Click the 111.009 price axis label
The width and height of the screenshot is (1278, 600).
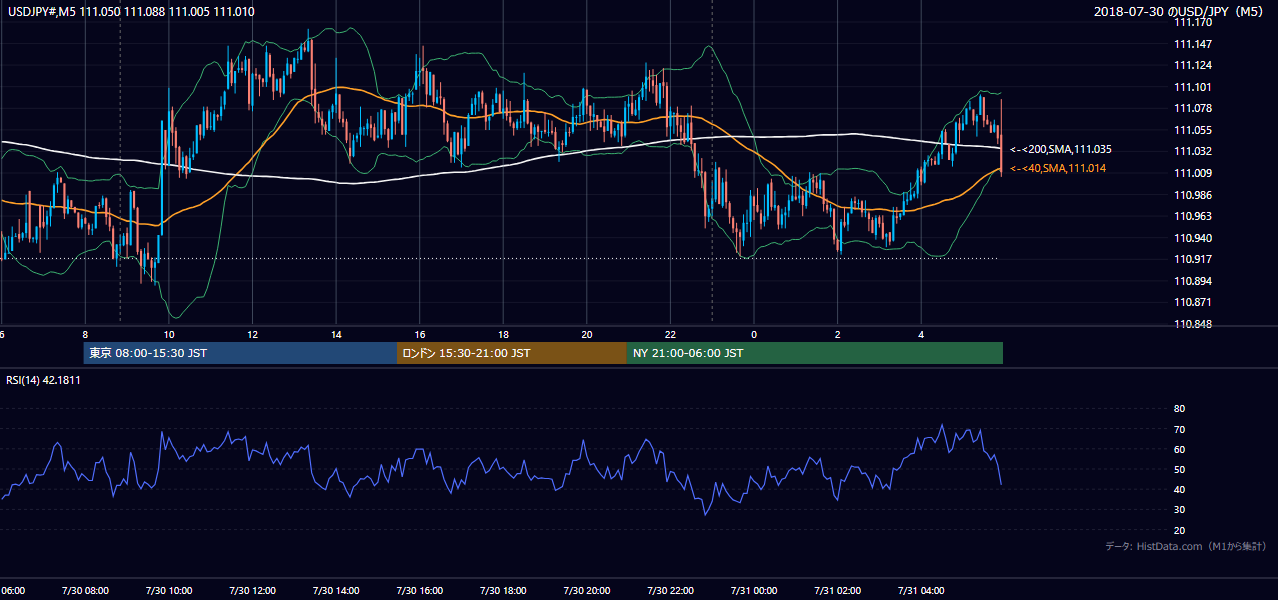pyautogui.click(x=1193, y=173)
